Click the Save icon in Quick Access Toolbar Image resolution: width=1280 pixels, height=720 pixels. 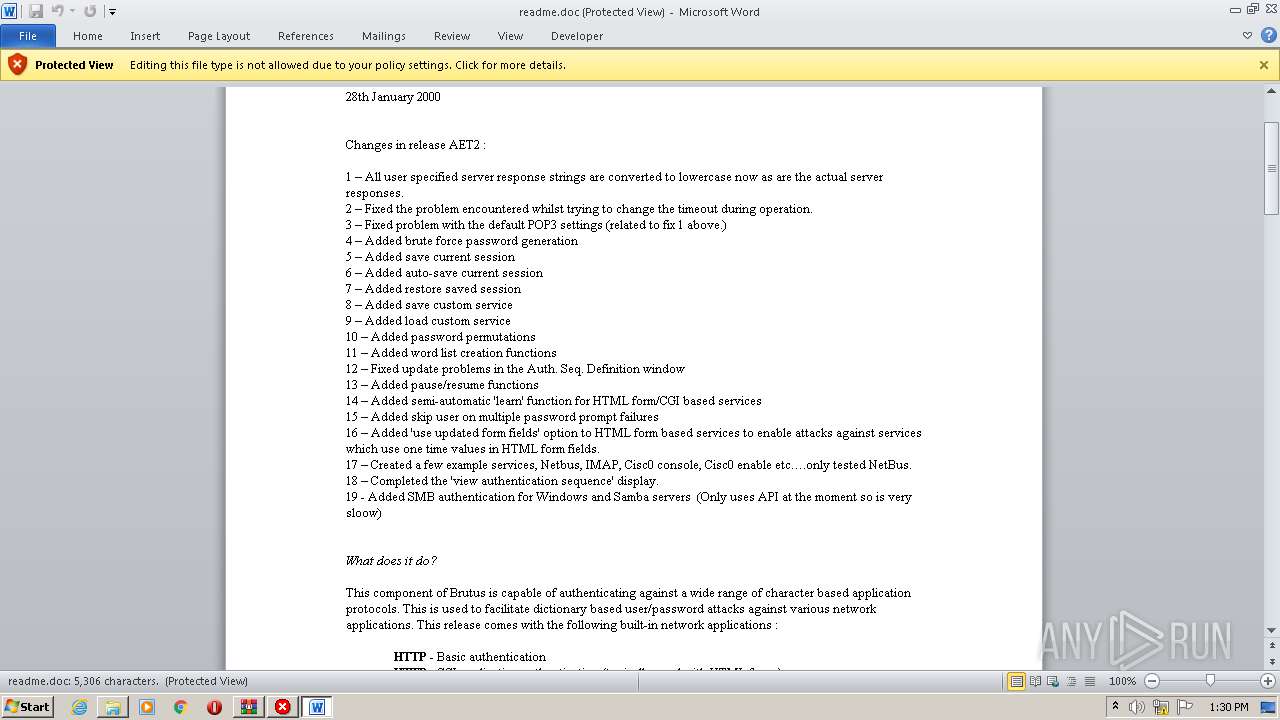point(36,11)
